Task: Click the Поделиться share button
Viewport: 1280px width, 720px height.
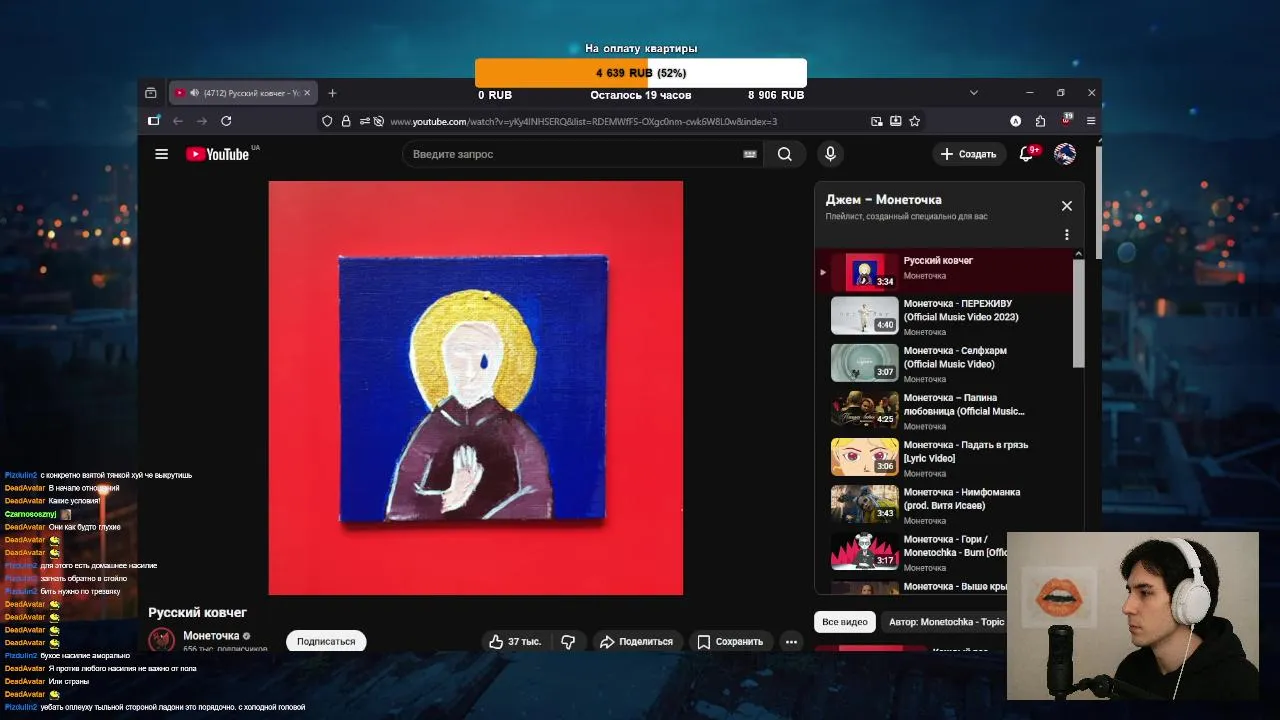Action: click(636, 642)
